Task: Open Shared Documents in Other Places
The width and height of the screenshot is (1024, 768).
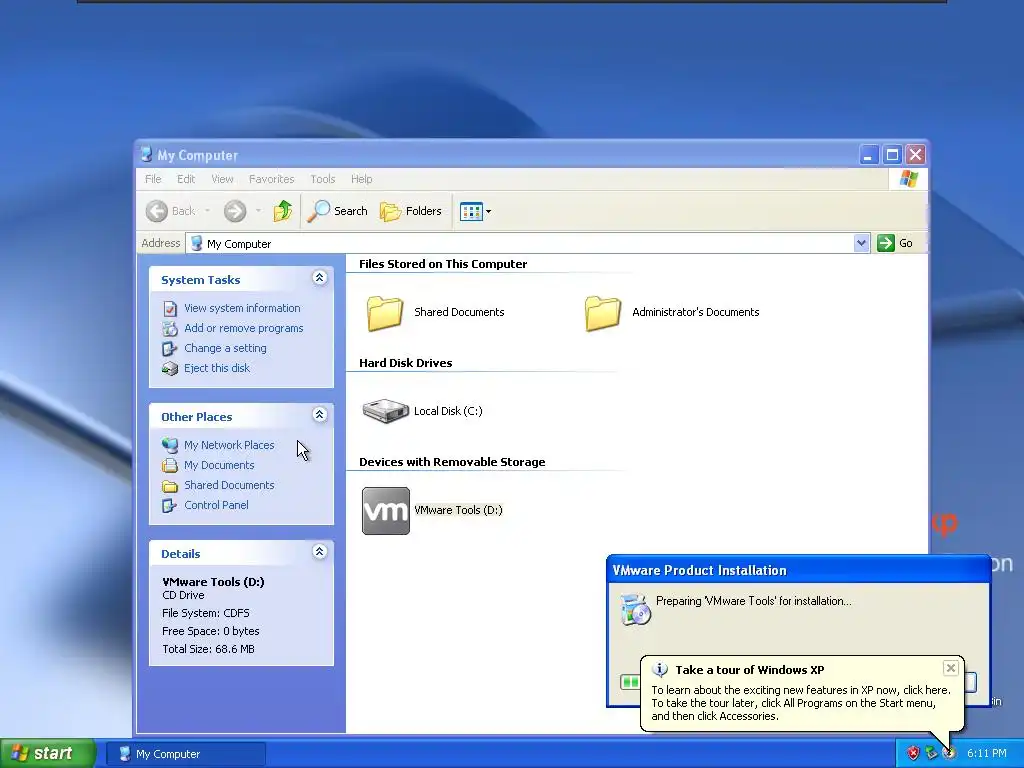Action: [x=229, y=485]
